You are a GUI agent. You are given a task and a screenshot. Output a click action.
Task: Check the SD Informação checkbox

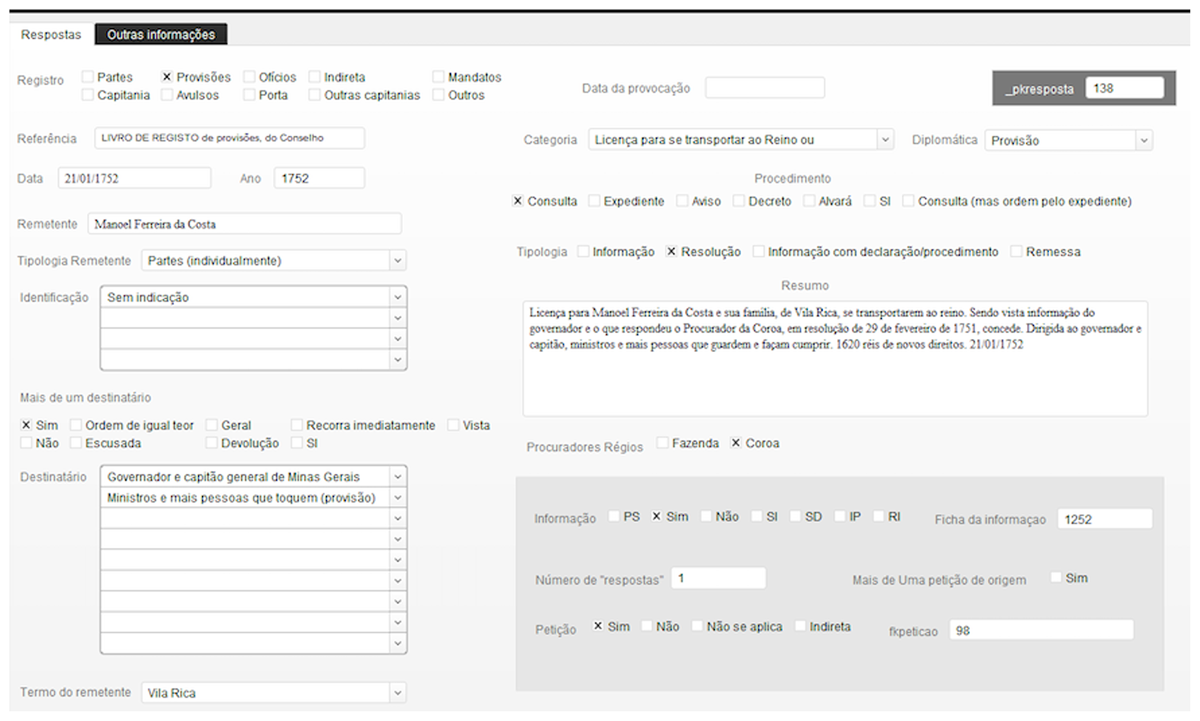(795, 517)
